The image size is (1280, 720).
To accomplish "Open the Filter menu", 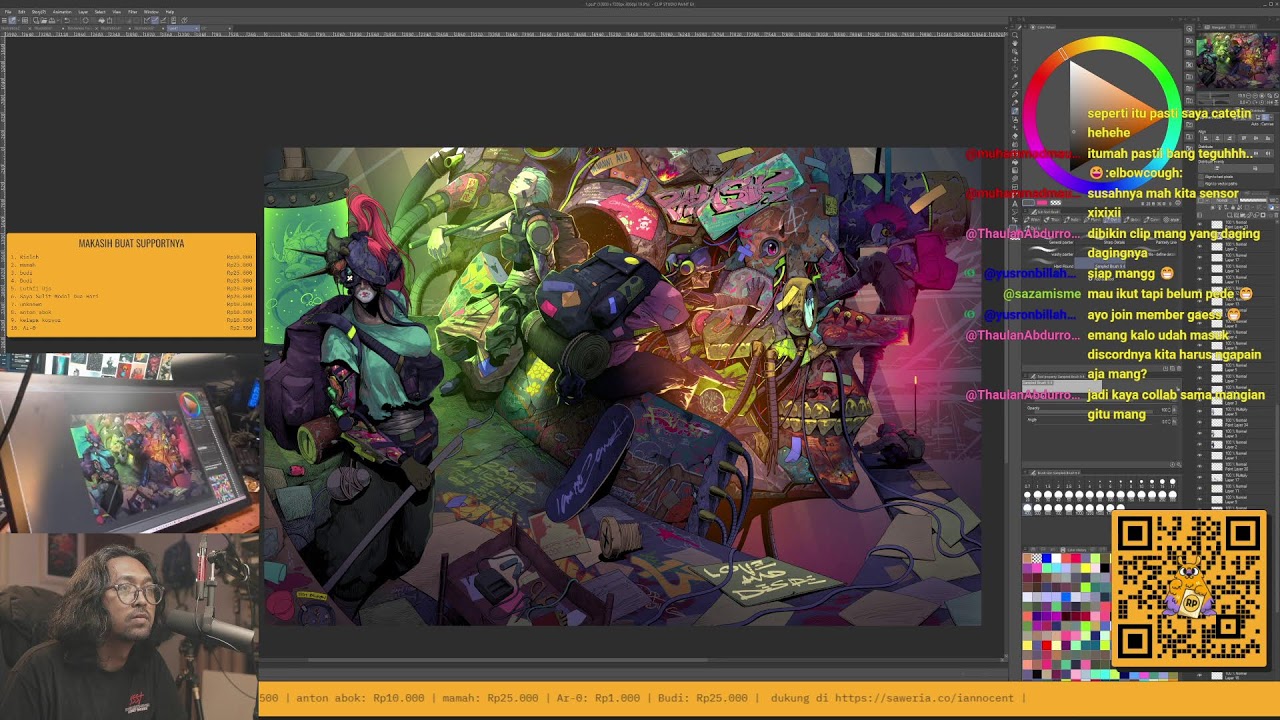I will tap(133, 12).
